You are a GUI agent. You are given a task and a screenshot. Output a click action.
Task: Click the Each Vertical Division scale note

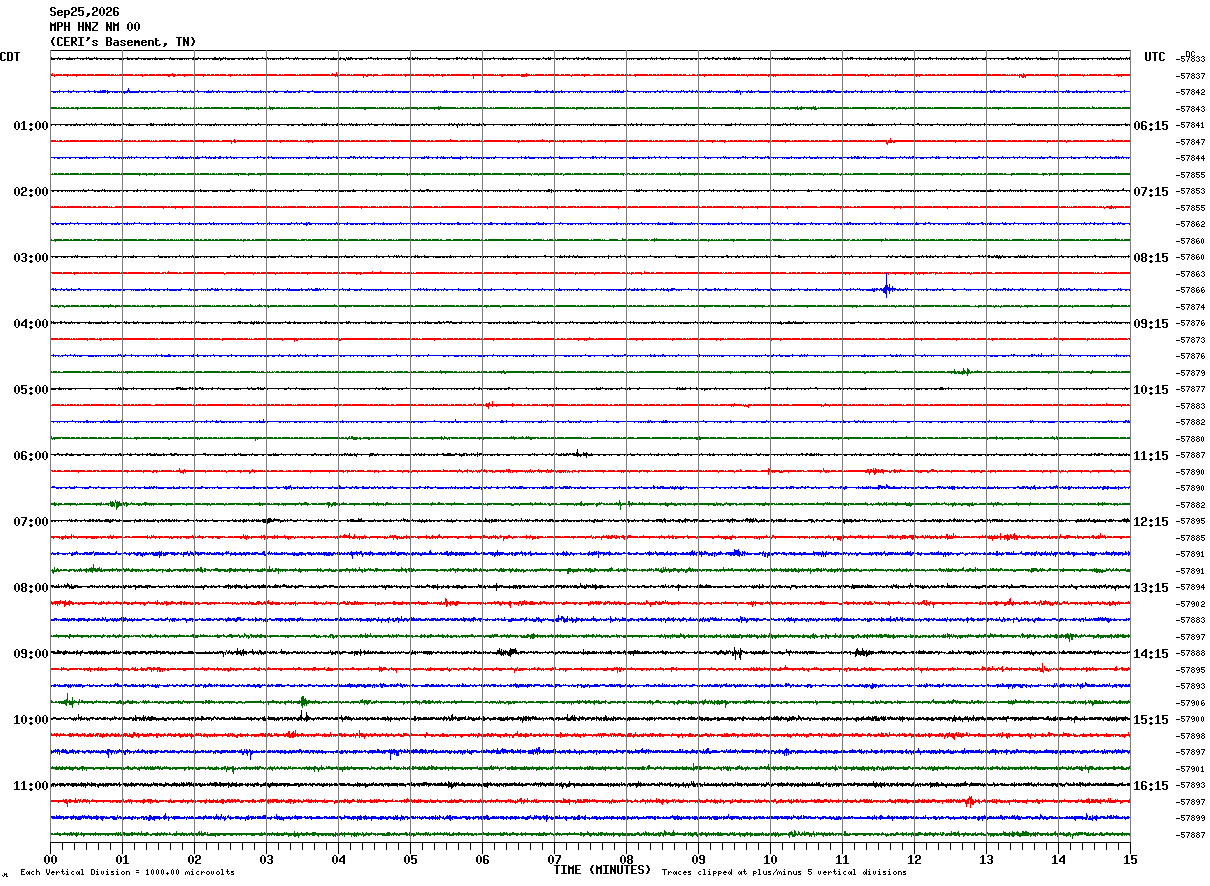click(x=127, y=873)
